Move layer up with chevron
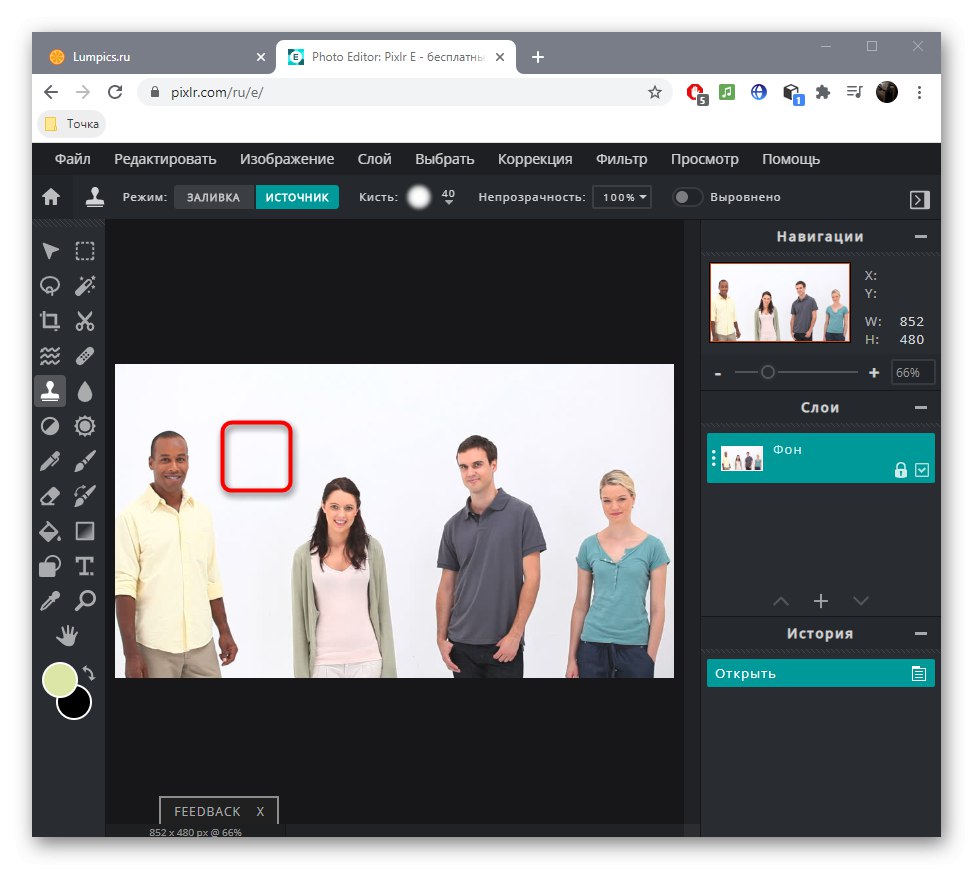973x869 pixels. pos(781,601)
